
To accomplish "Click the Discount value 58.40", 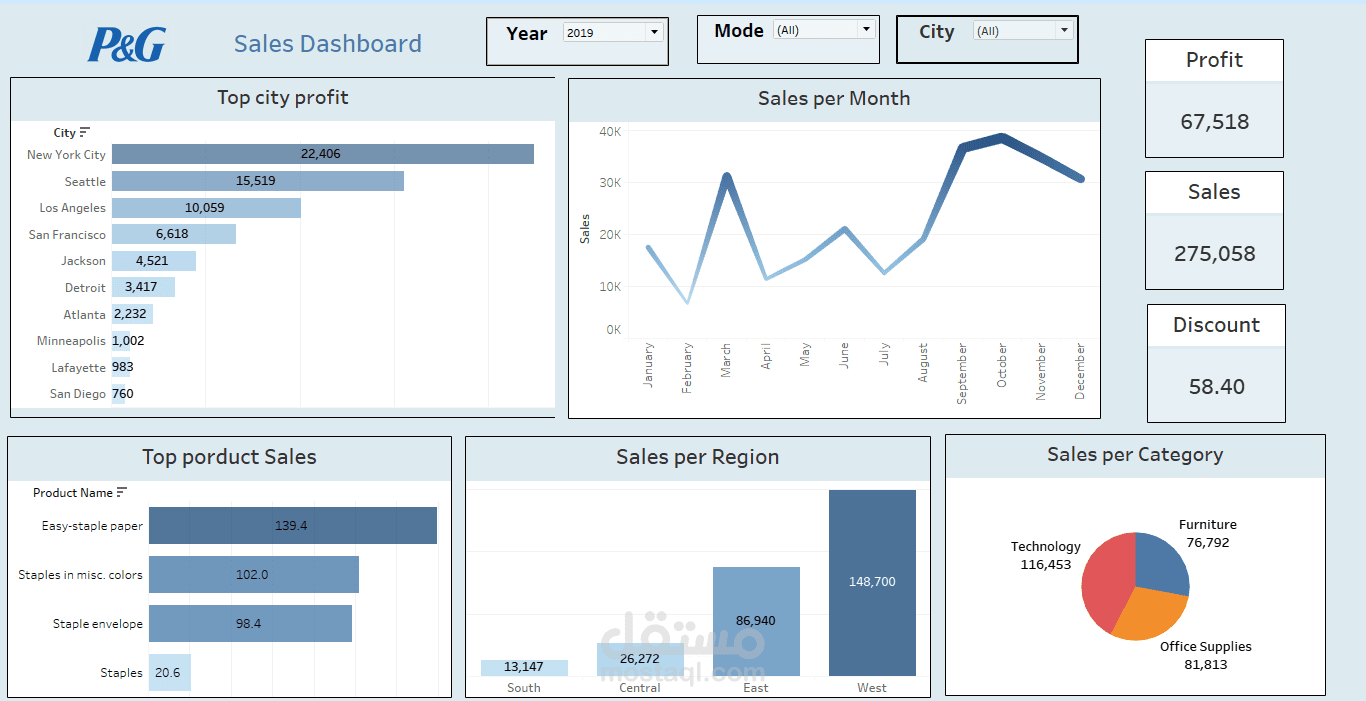I will click(x=1216, y=387).
